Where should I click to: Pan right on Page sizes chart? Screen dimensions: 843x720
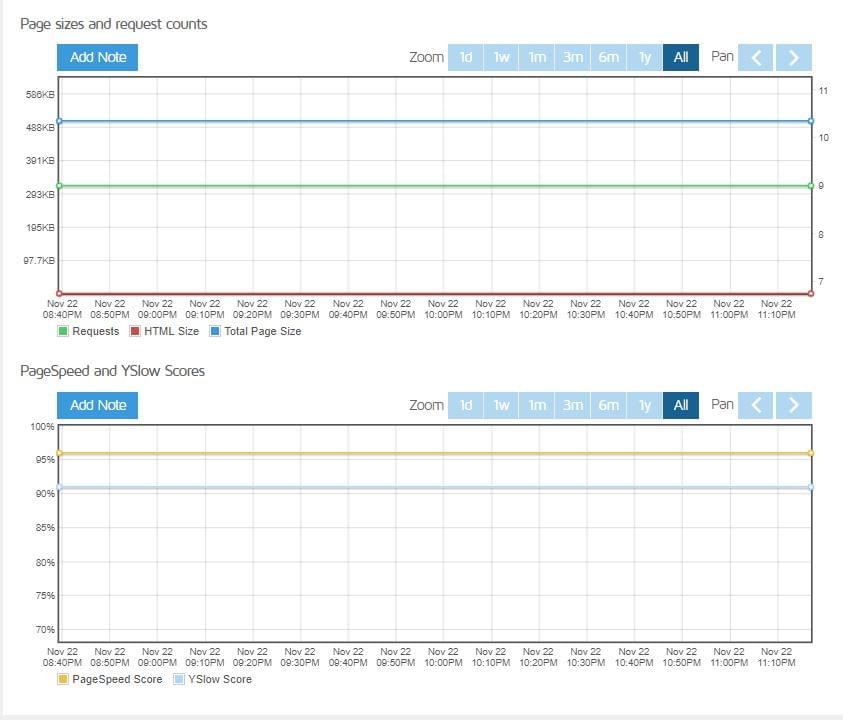[x=793, y=57]
